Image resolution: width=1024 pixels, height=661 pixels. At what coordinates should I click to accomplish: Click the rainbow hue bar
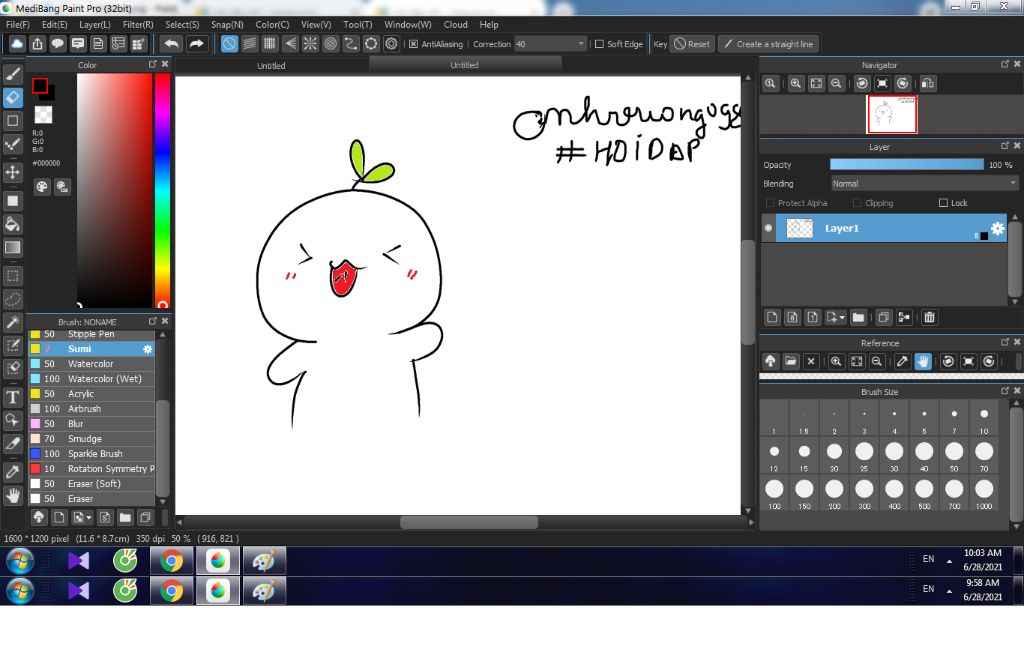coord(163,190)
